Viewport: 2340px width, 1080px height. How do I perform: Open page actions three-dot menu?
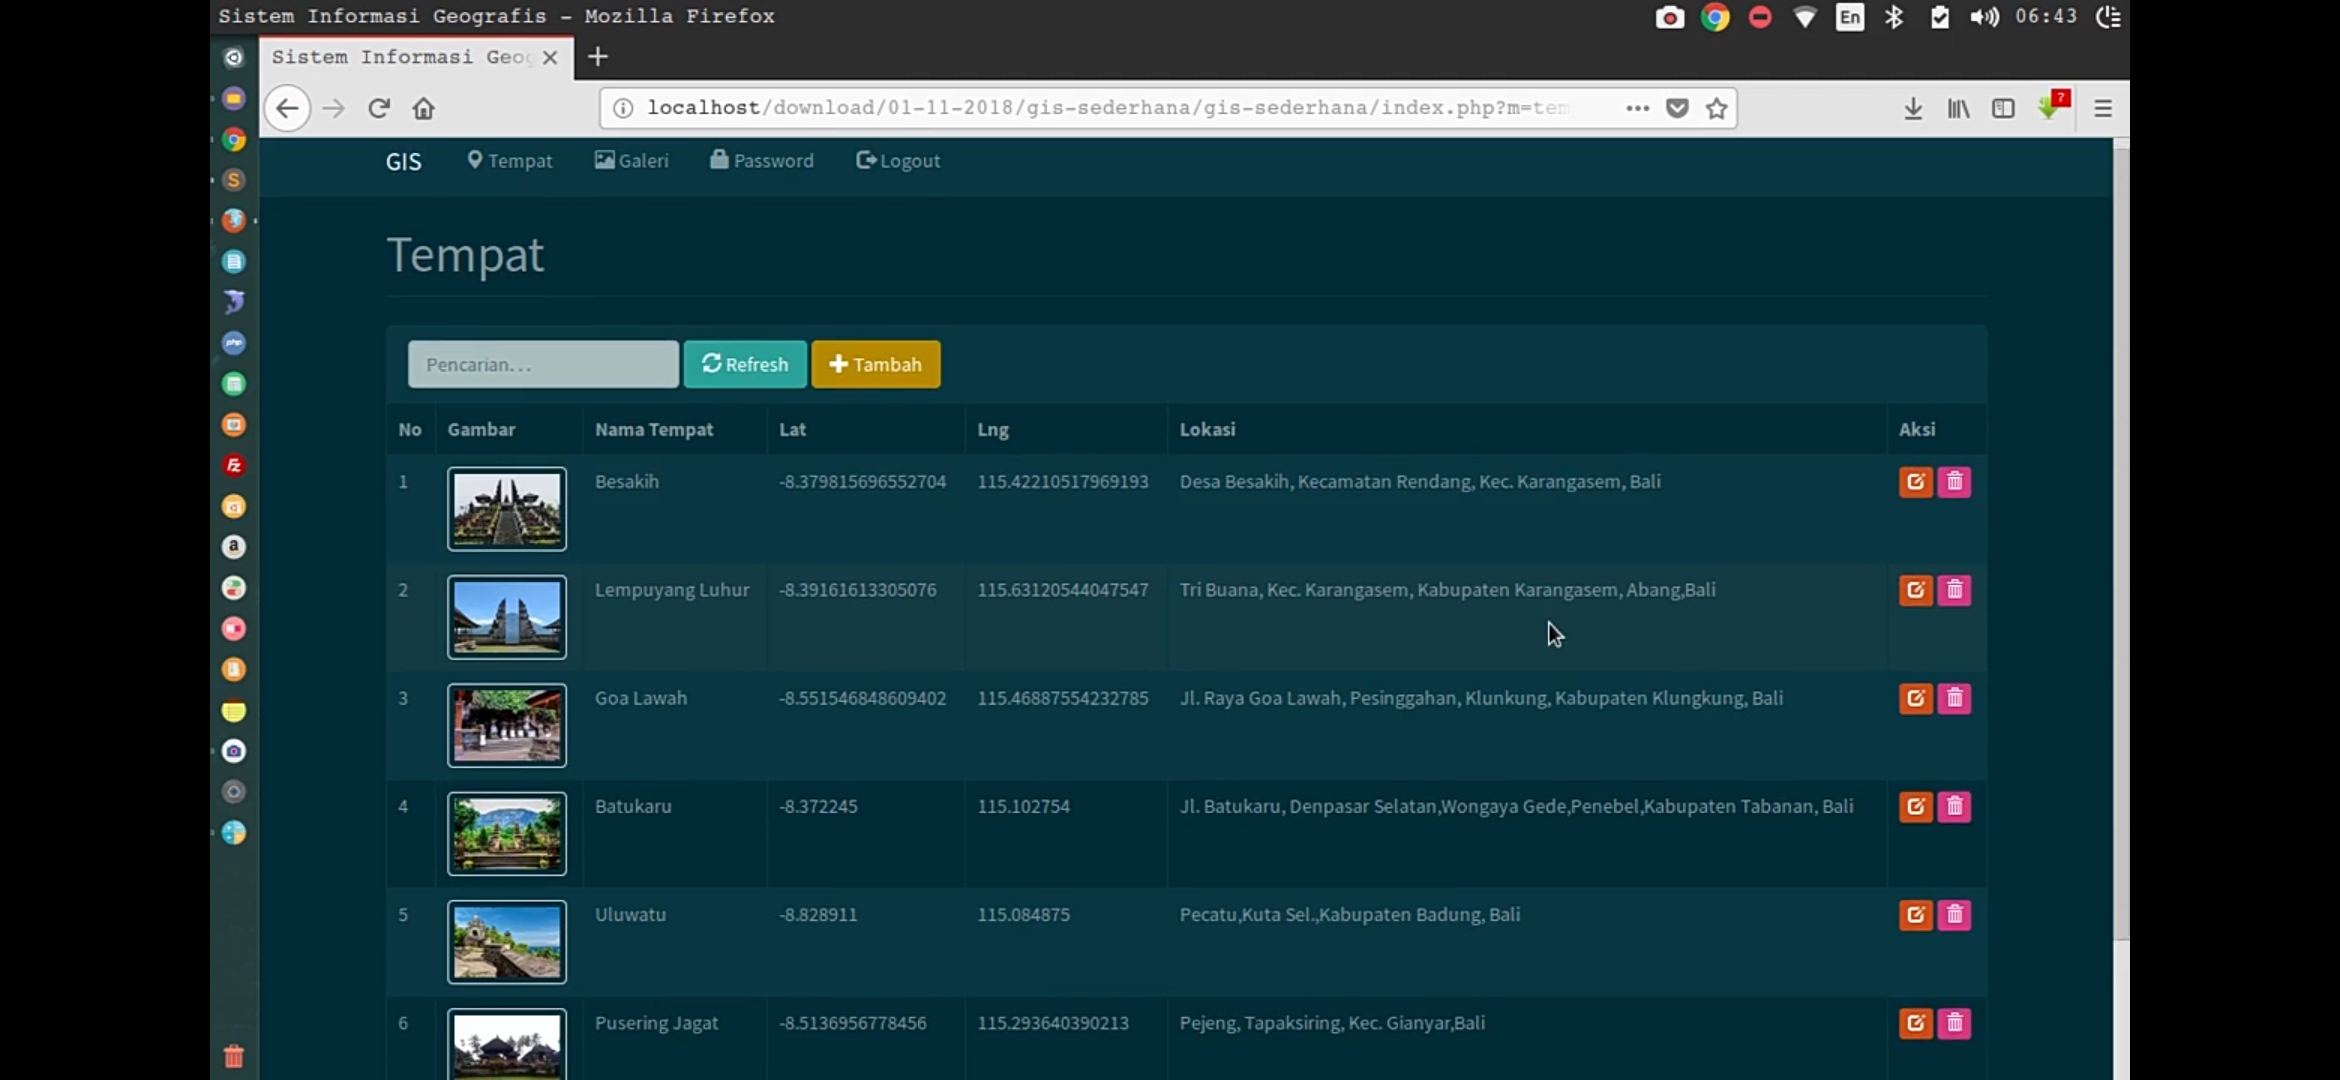tap(1637, 108)
